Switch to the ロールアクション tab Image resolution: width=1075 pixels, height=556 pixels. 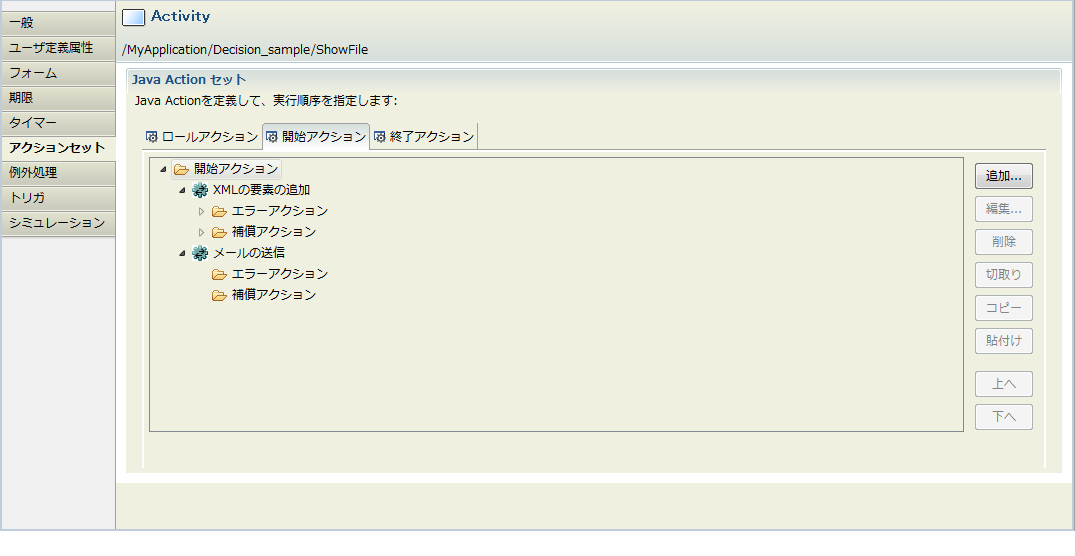point(202,136)
